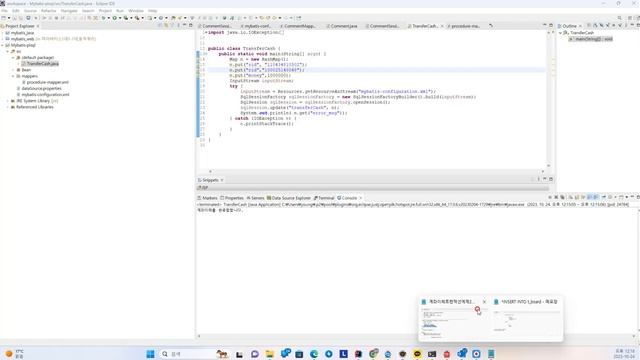Collapse the src folder node

(x=8, y=51)
